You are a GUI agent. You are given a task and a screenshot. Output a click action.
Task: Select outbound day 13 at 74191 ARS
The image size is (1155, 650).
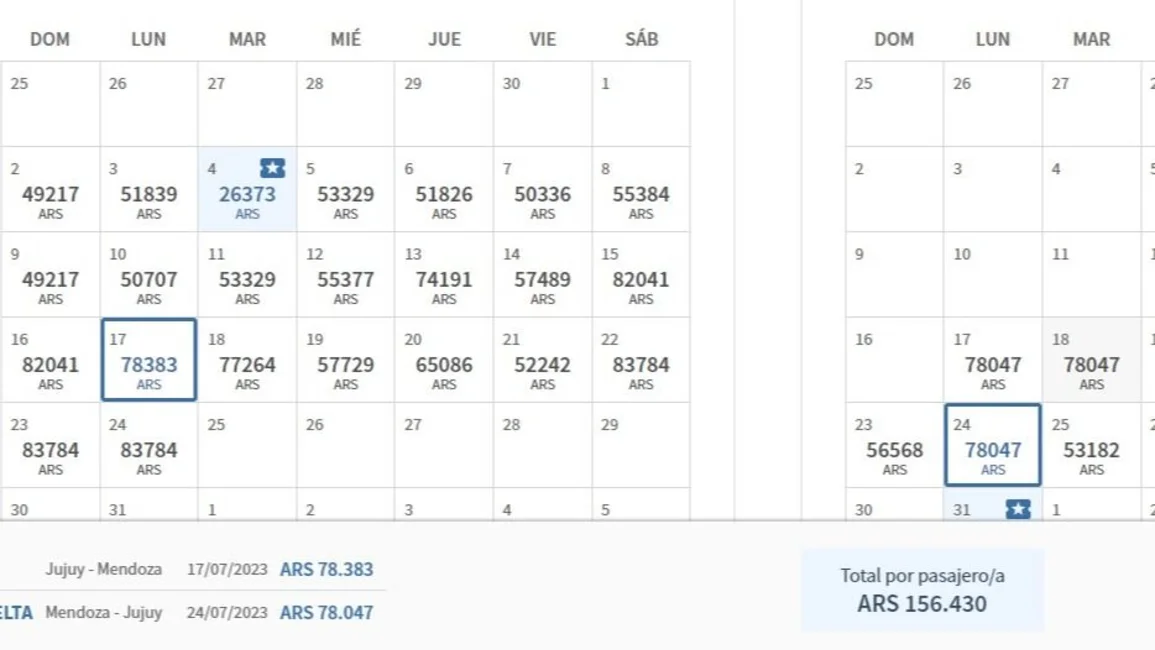[x=444, y=275]
